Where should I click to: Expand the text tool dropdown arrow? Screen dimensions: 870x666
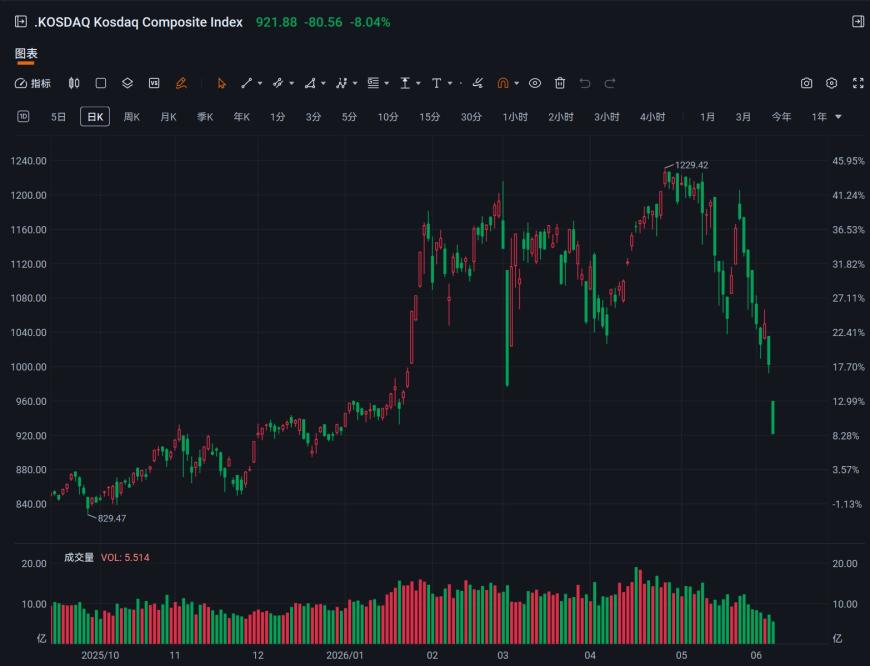point(449,83)
